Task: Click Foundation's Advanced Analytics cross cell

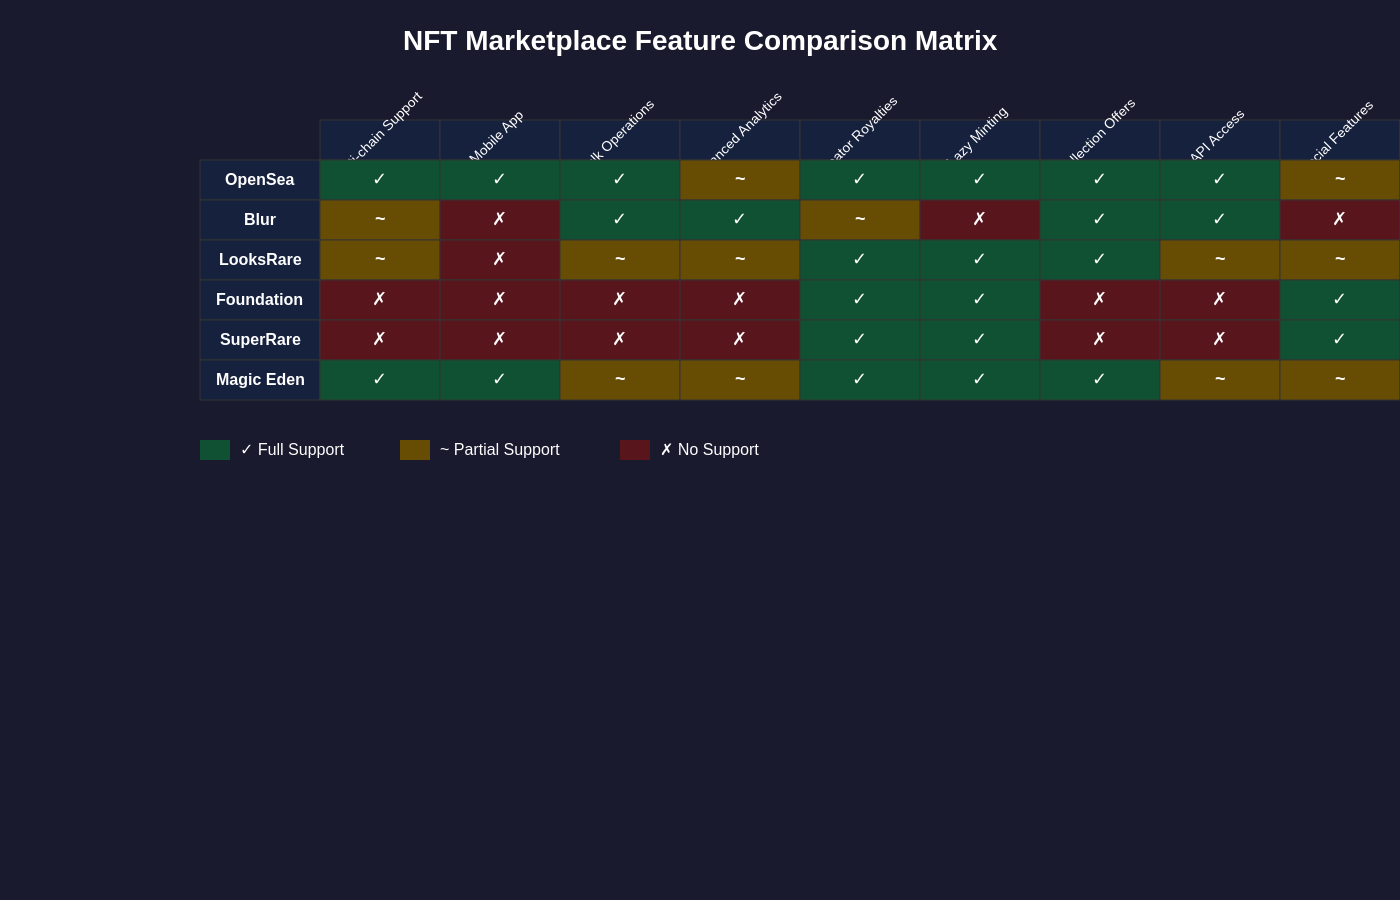Action: click(740, 300)
